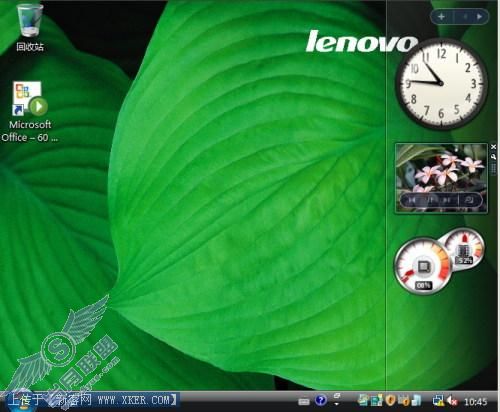Advance to next slideshow picture
Viewport: 500px width, 412px height.
click(x=447, y=200)
